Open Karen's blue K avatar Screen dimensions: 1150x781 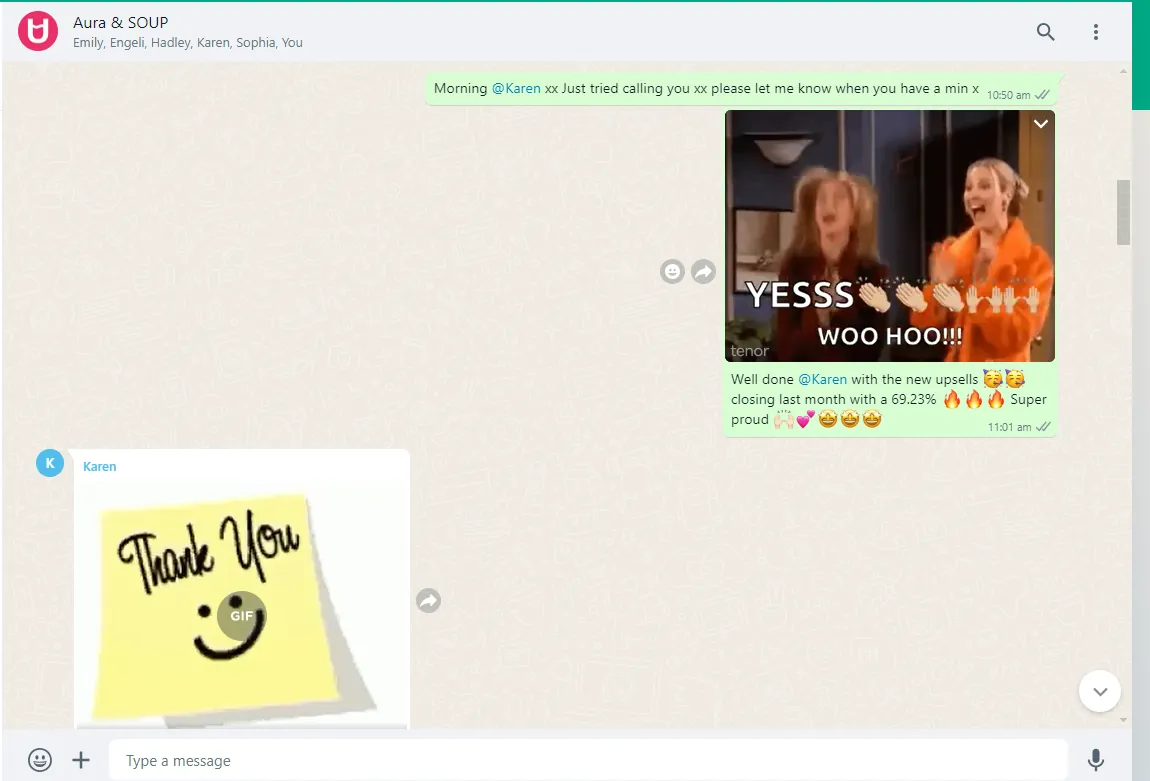pyautogui.click(x=50, y=463)
